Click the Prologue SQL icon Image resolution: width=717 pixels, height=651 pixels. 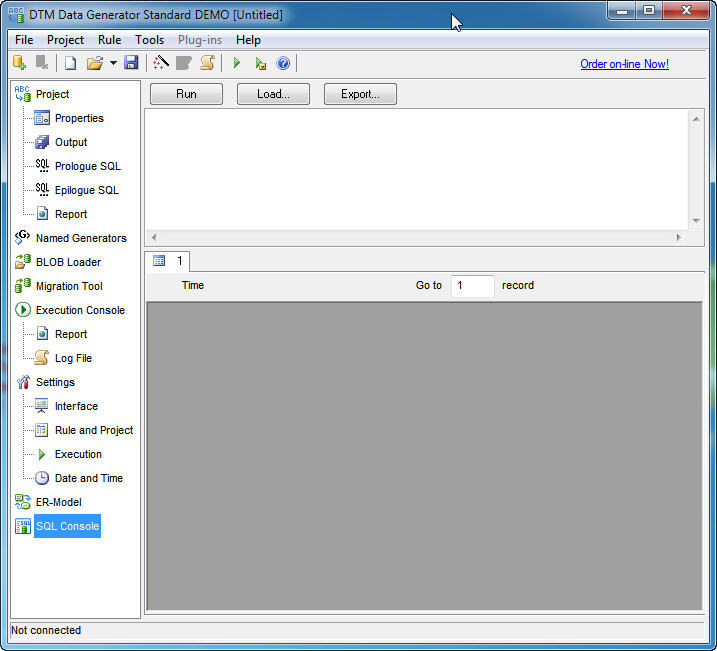pos(42,165)
